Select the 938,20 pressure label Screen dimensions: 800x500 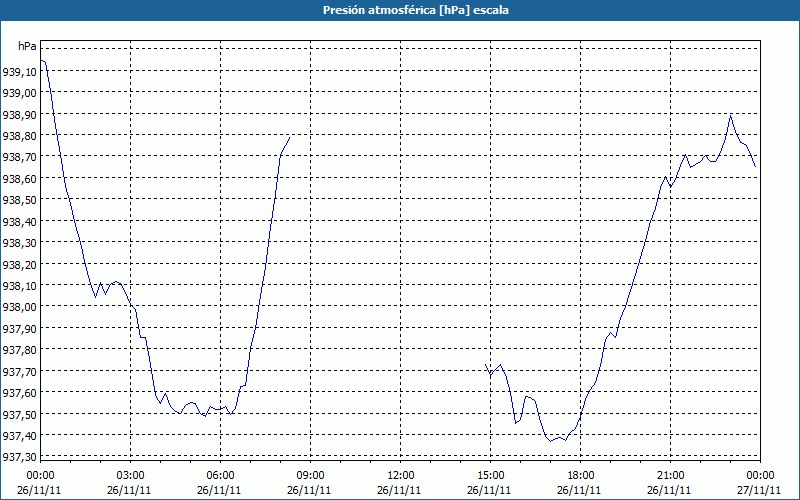tap(19, 265)
